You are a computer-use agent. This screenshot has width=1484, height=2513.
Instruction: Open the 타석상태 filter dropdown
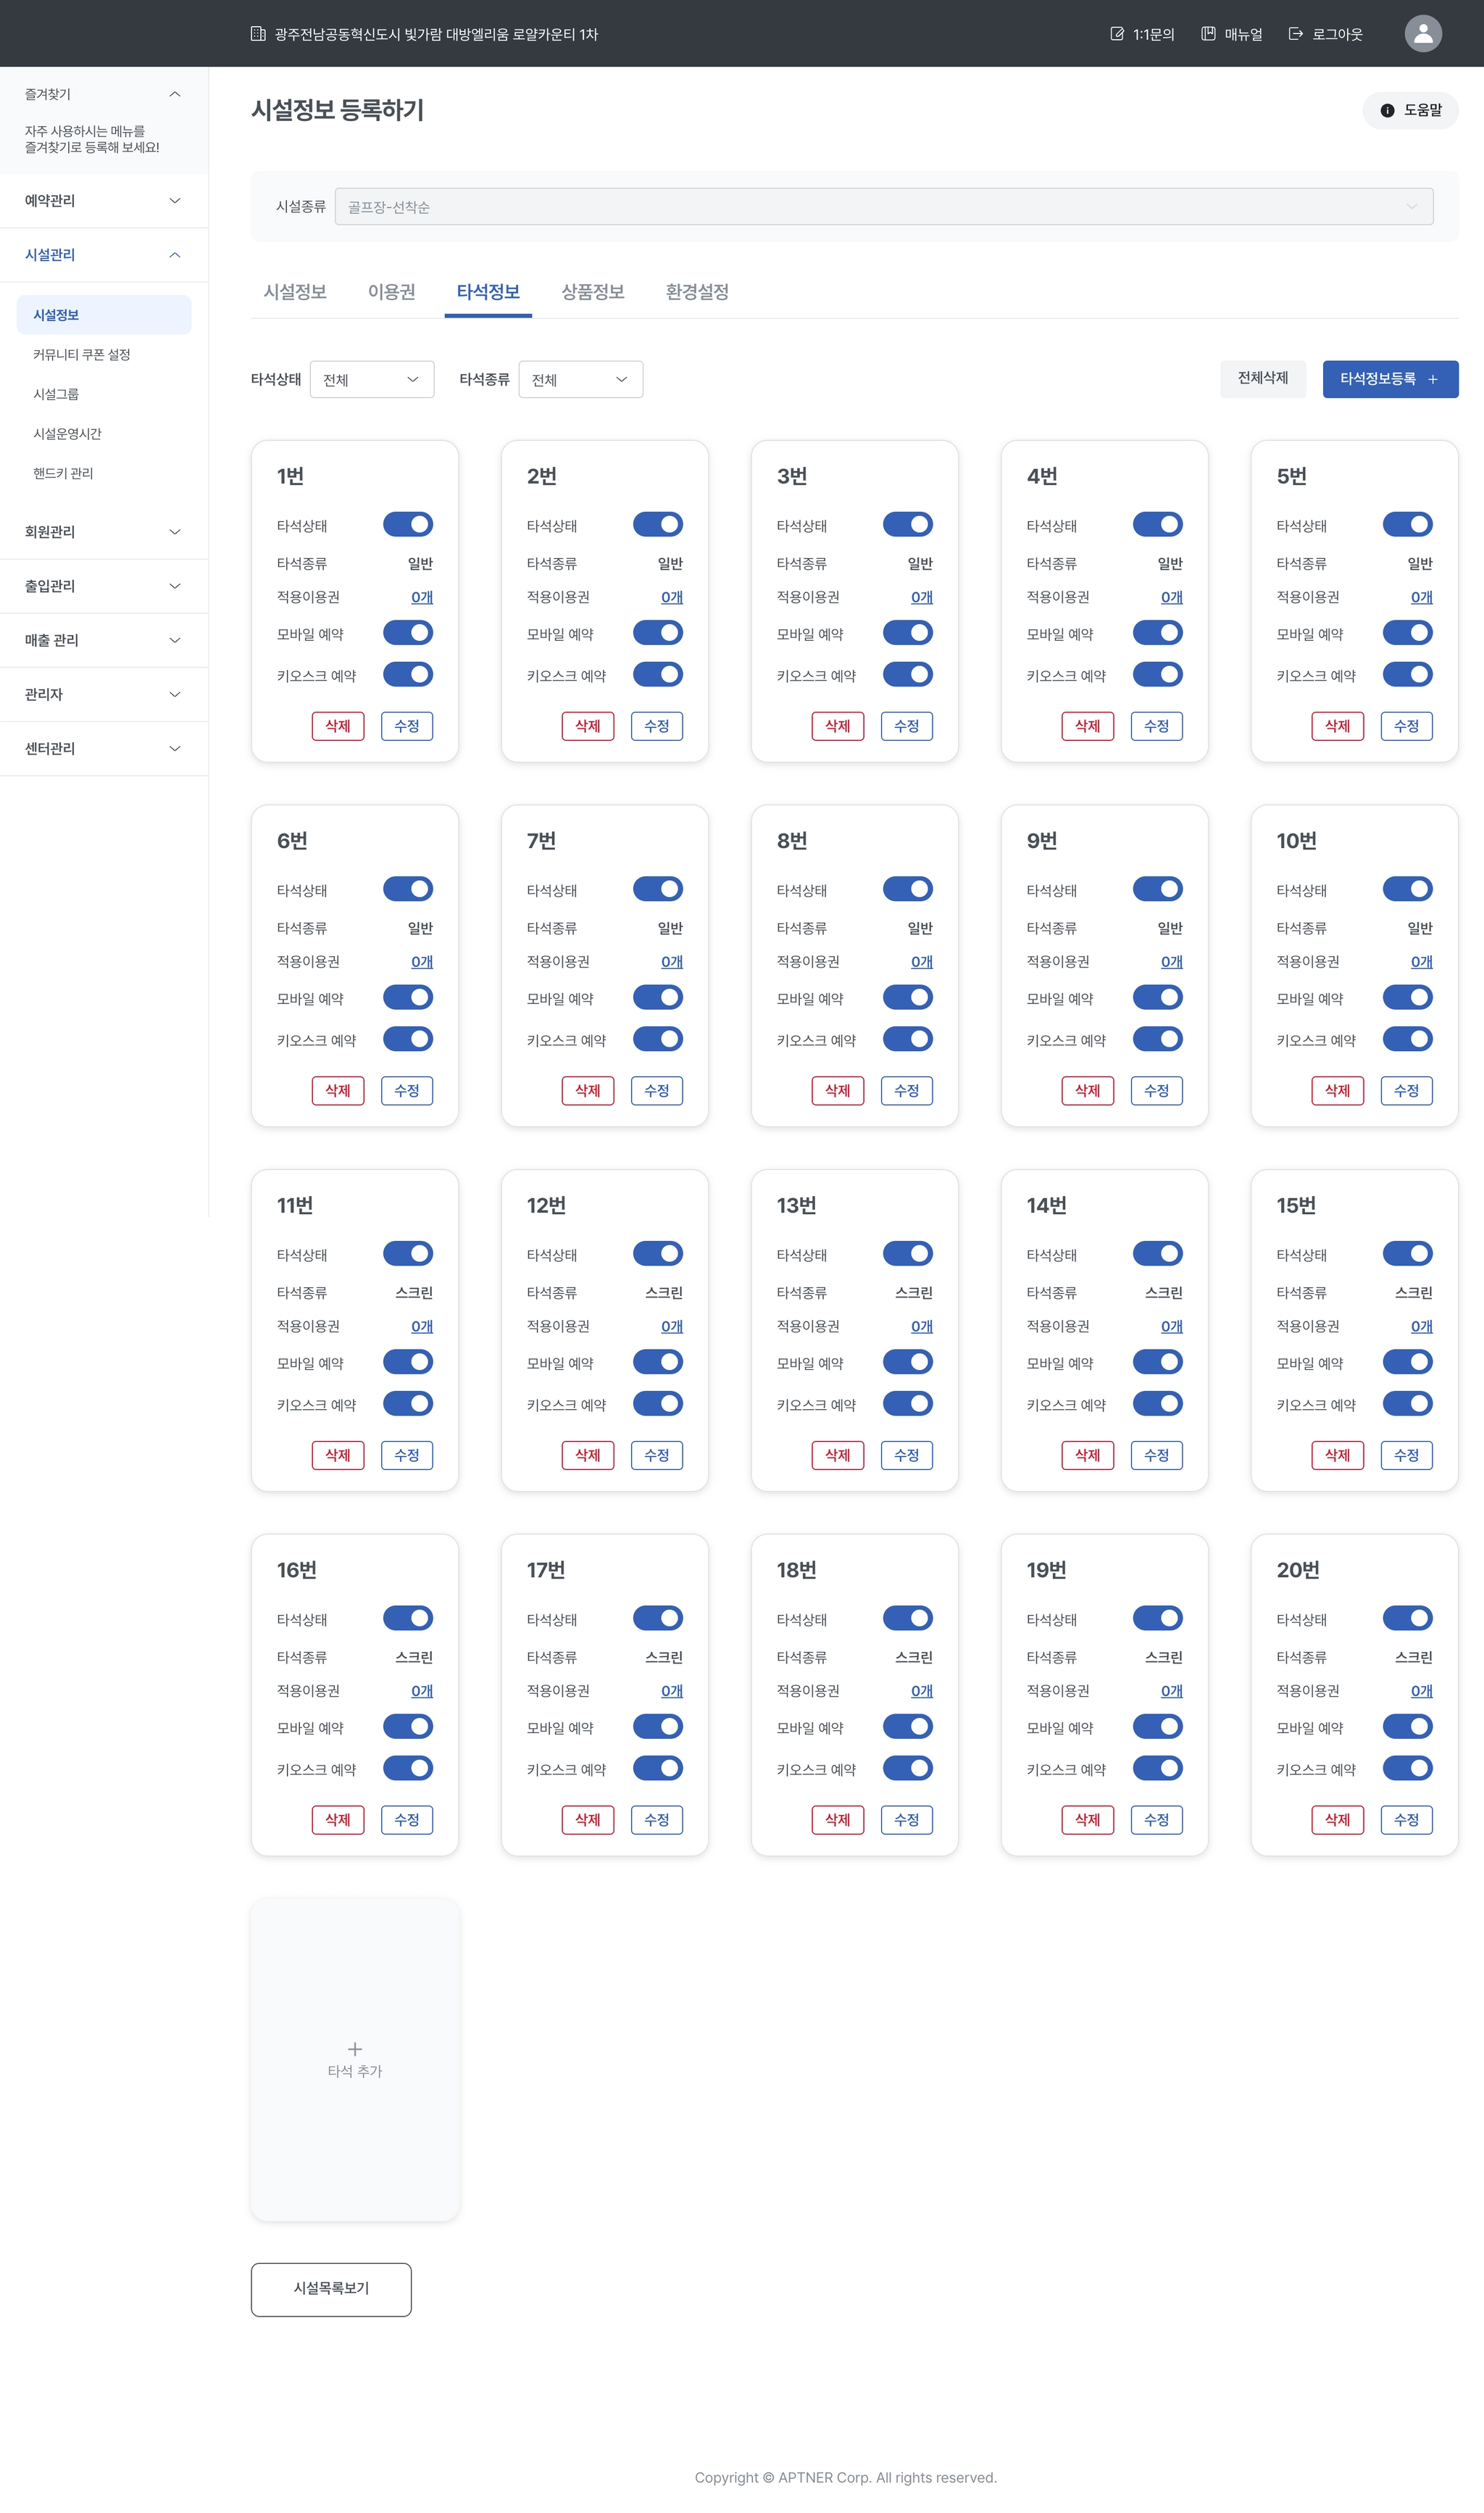click(372, 379)
